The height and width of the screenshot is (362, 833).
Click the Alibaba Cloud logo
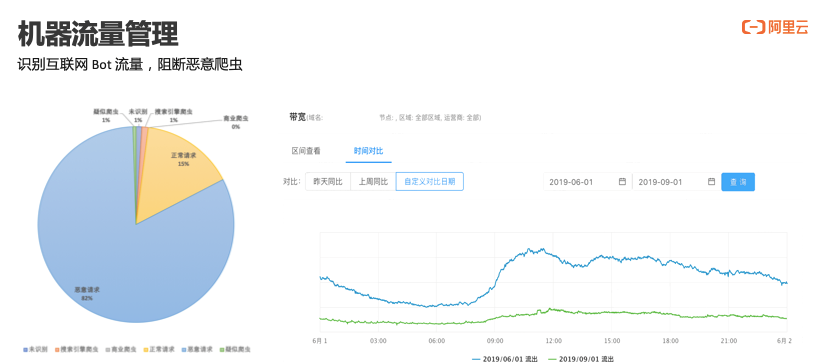775,27
